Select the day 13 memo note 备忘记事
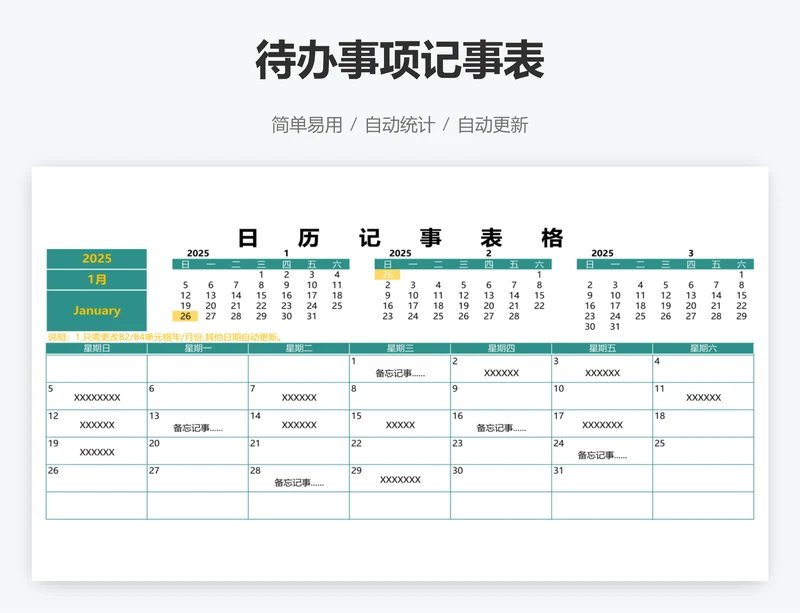The height and width of the screenshot is (613, 800). (198, 428)
